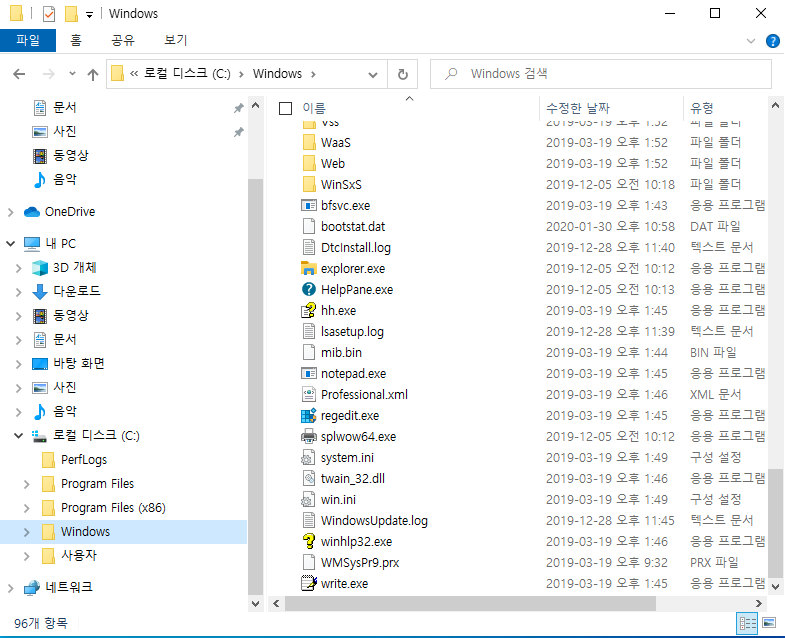This screenshot has height=638, width=785.
Task: Click write.exe icon
Action: coord(309,583)
